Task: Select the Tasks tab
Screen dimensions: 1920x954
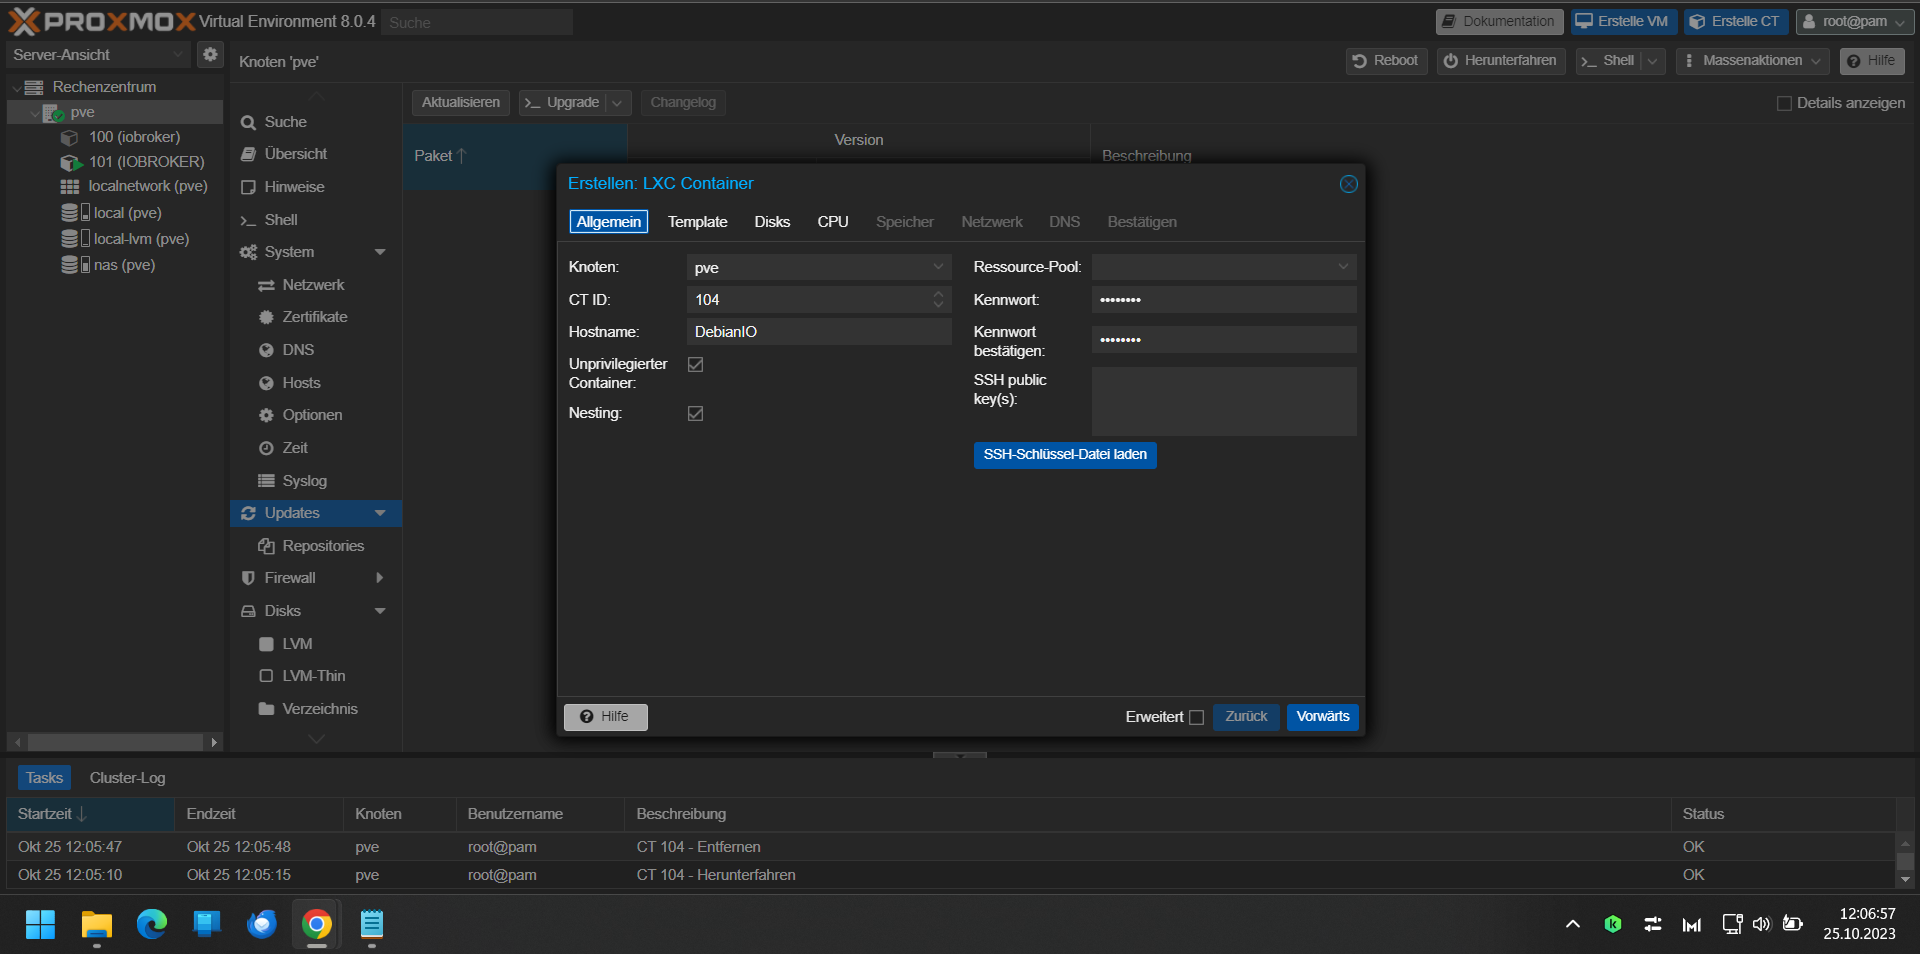Action: click(x=44, y=778)
